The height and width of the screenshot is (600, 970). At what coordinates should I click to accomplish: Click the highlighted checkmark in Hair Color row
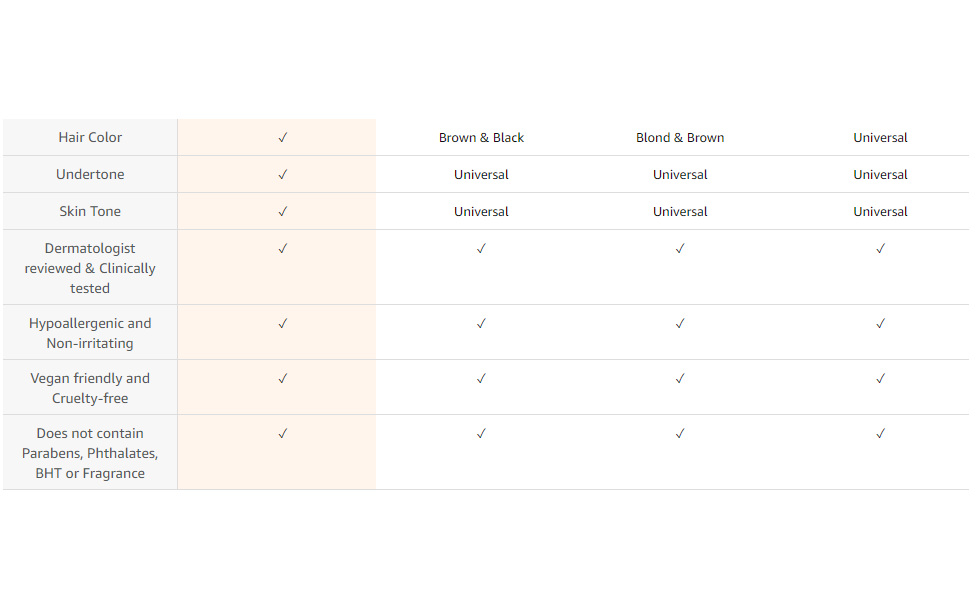point(283,138)
